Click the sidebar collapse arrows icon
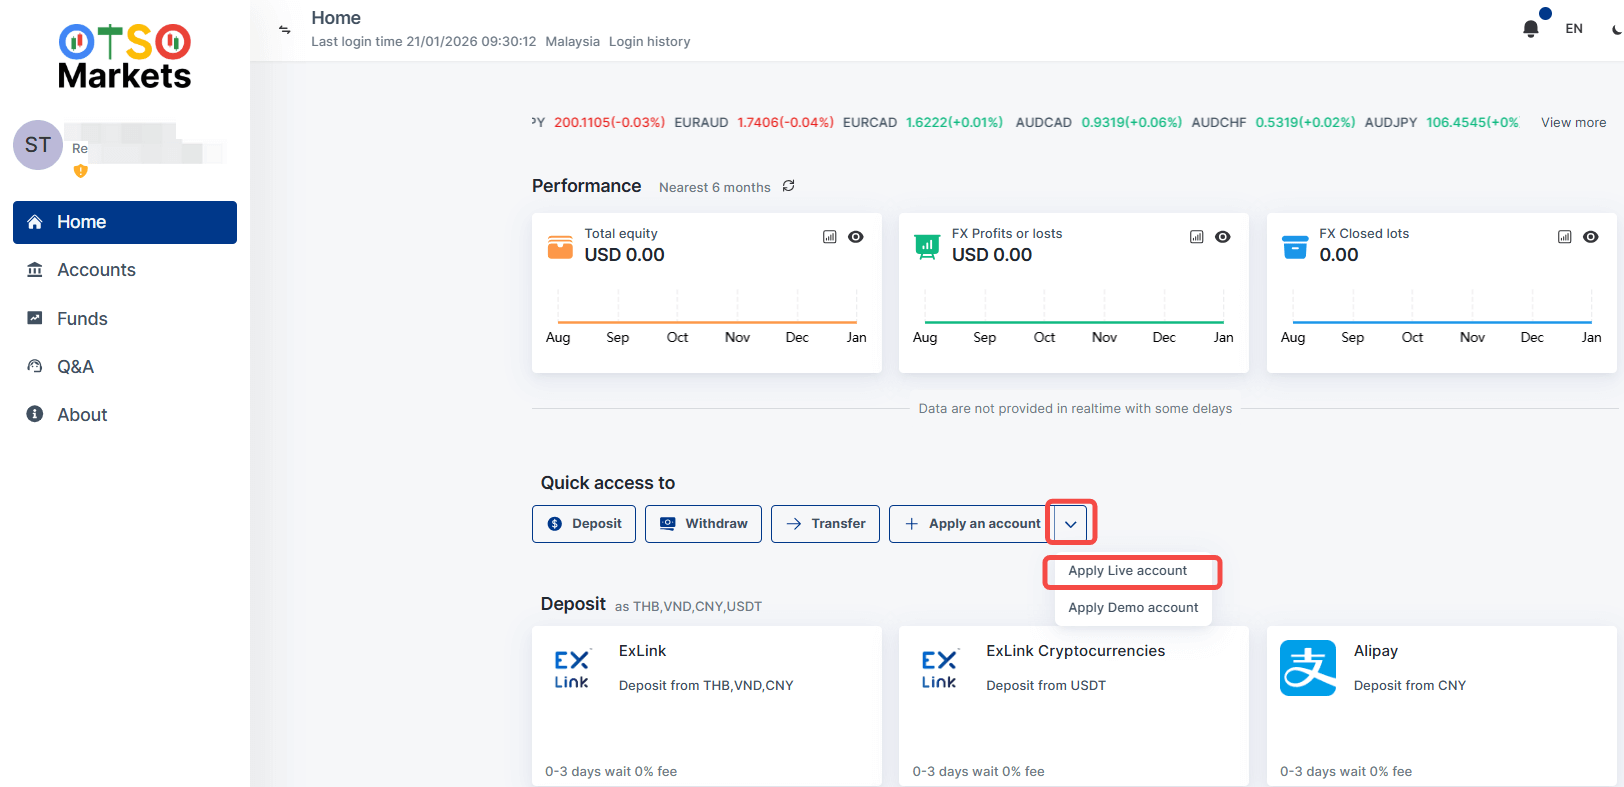 (x=285, y=30)
